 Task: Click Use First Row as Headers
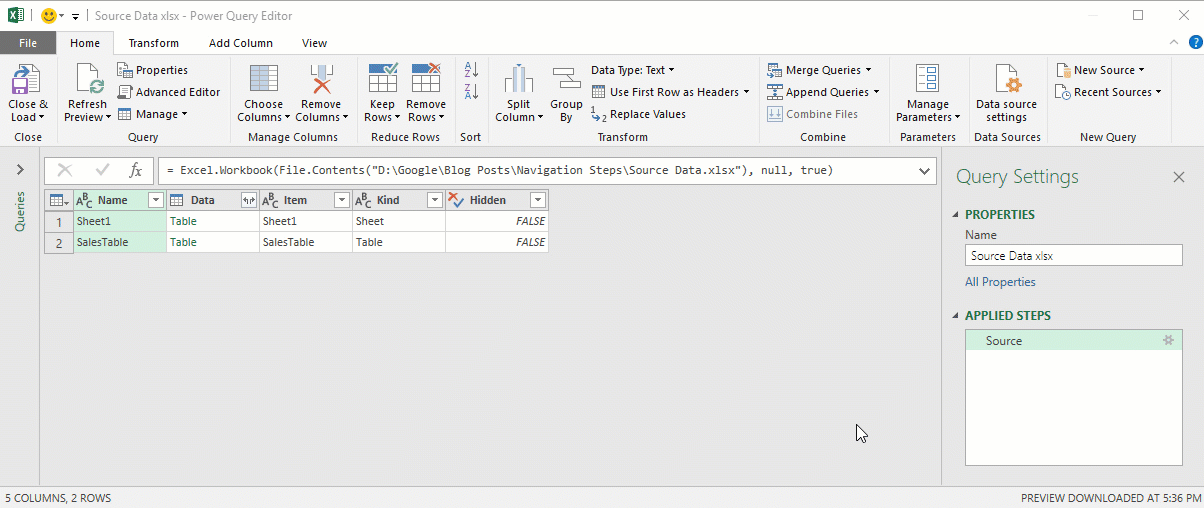click(670, 92)
